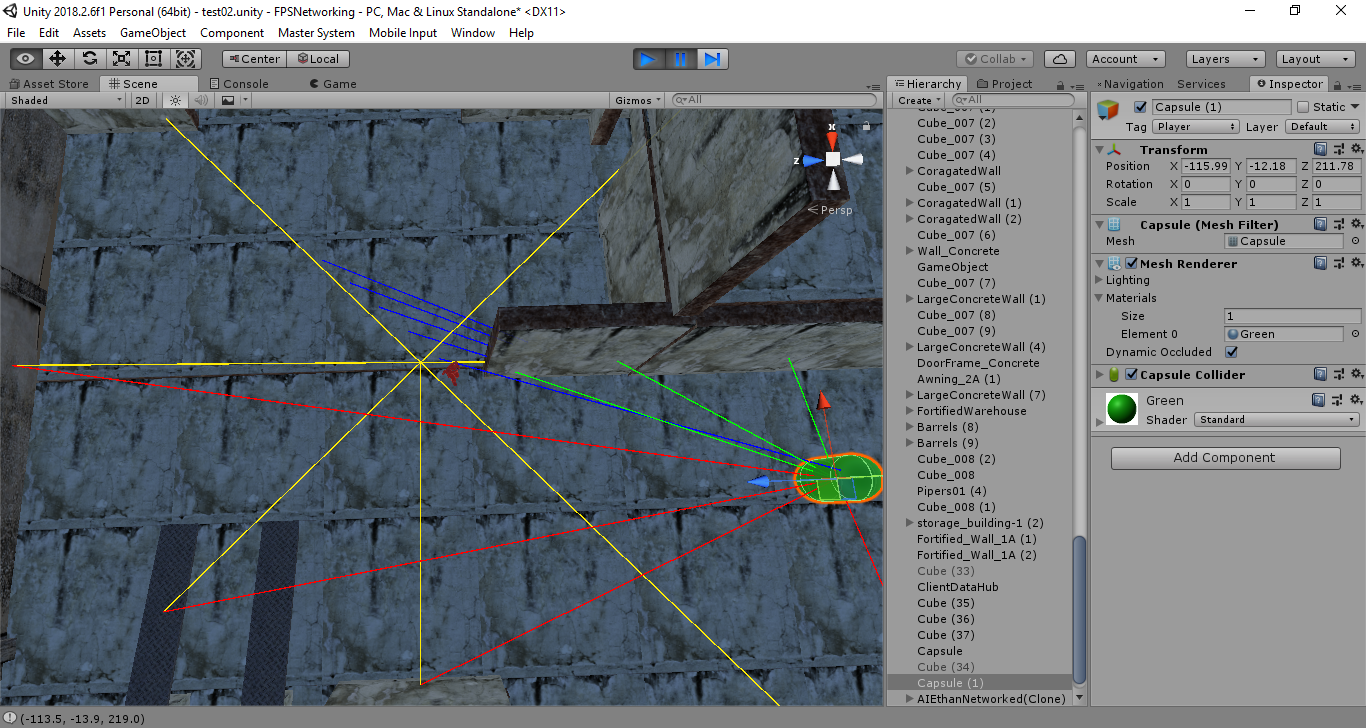Viewport: 1366px width, 728px height.
Task: Switch to the Console tab
Action: 239,84
